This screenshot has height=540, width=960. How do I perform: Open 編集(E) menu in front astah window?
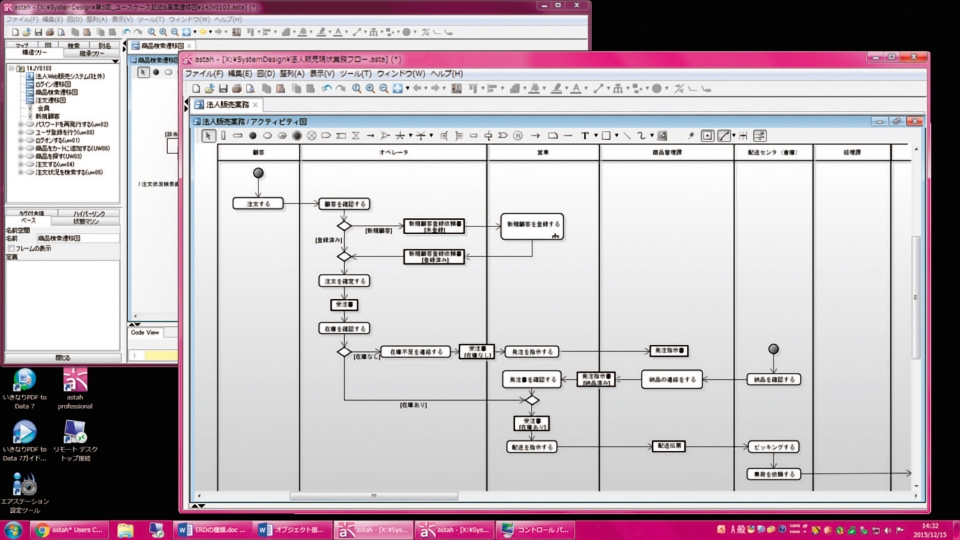tap(239, 73)
